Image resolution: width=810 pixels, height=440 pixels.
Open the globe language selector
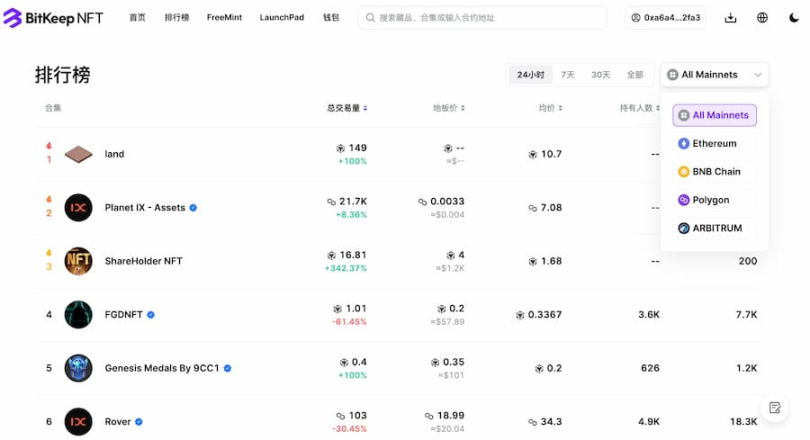(762, 18)
